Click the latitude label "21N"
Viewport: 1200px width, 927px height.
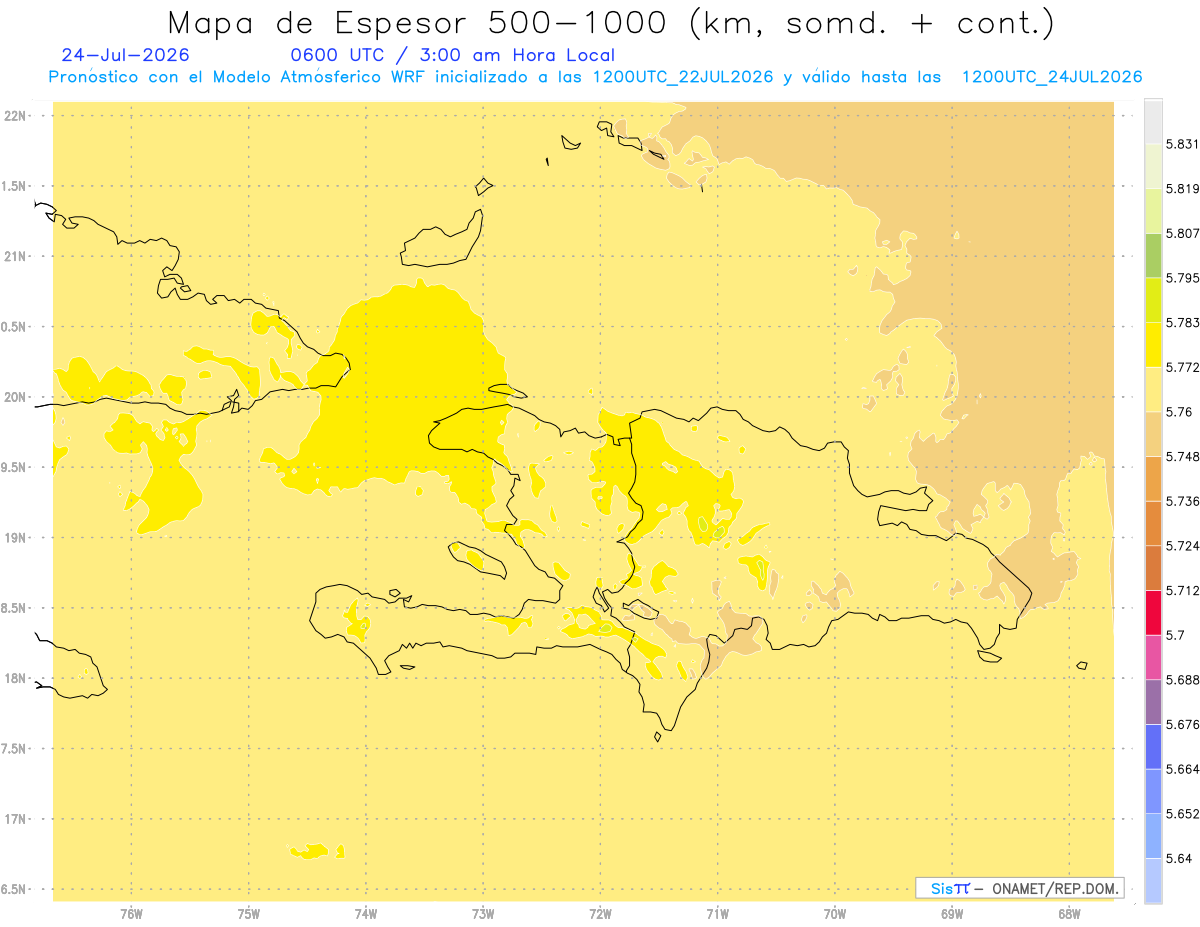tap(16, 257)
